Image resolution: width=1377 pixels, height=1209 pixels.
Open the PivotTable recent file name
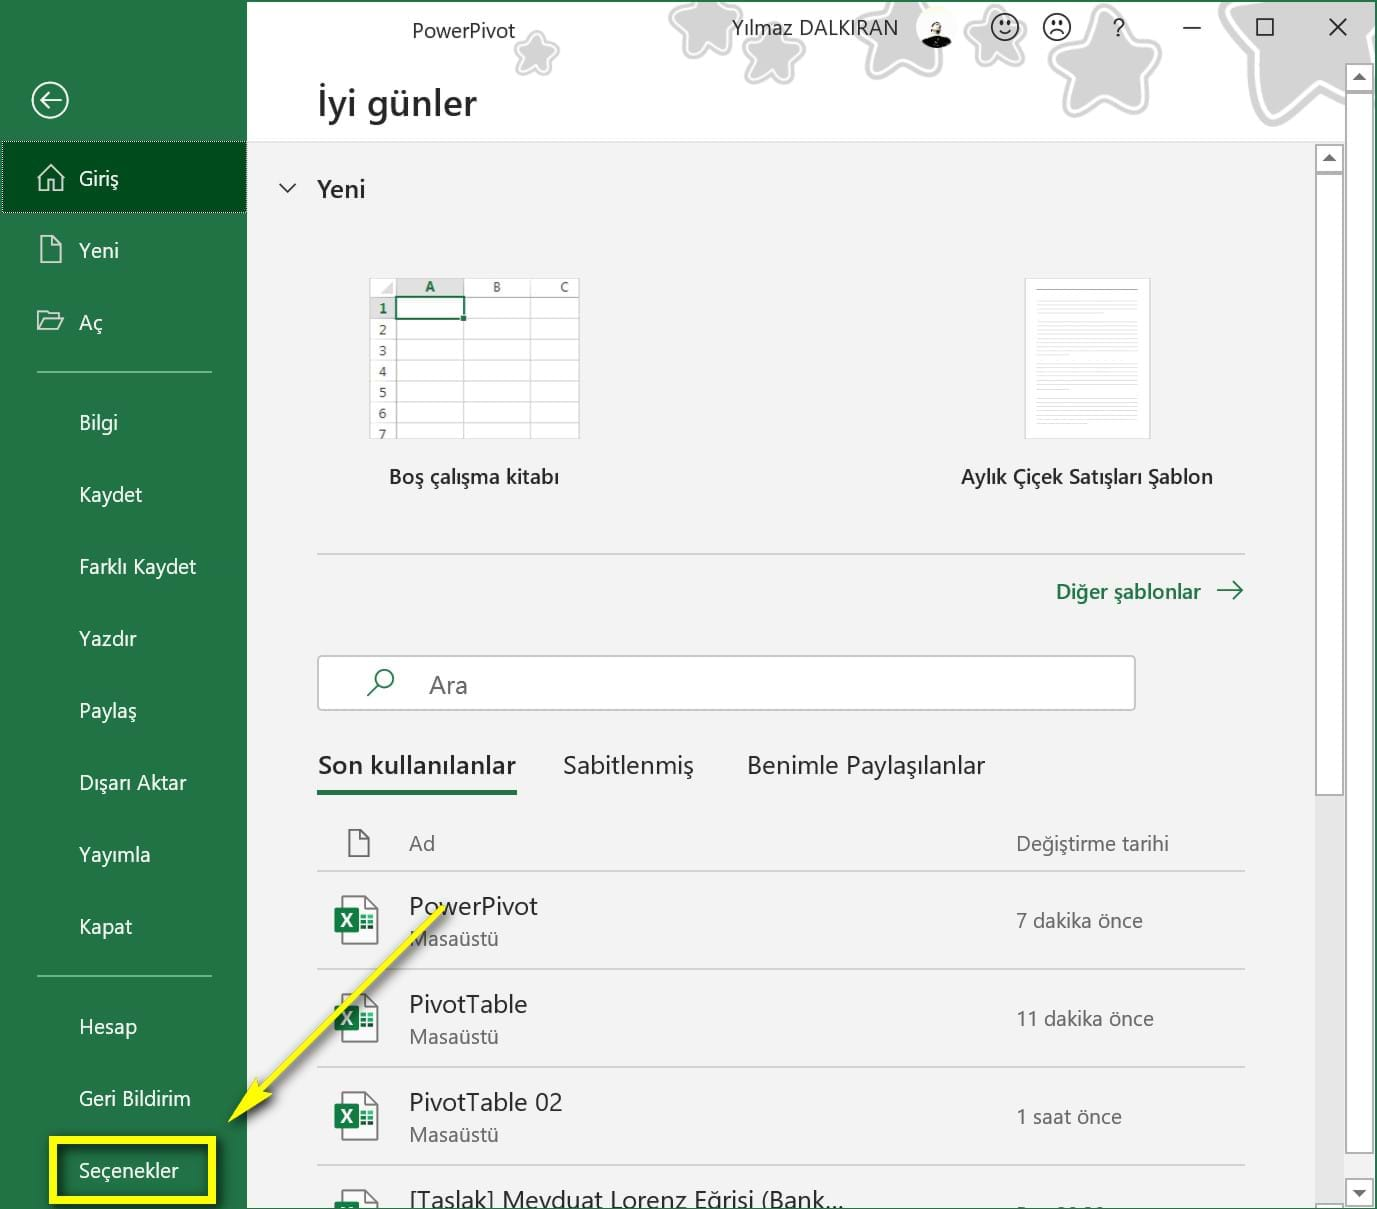click(x=468, y=1004)
